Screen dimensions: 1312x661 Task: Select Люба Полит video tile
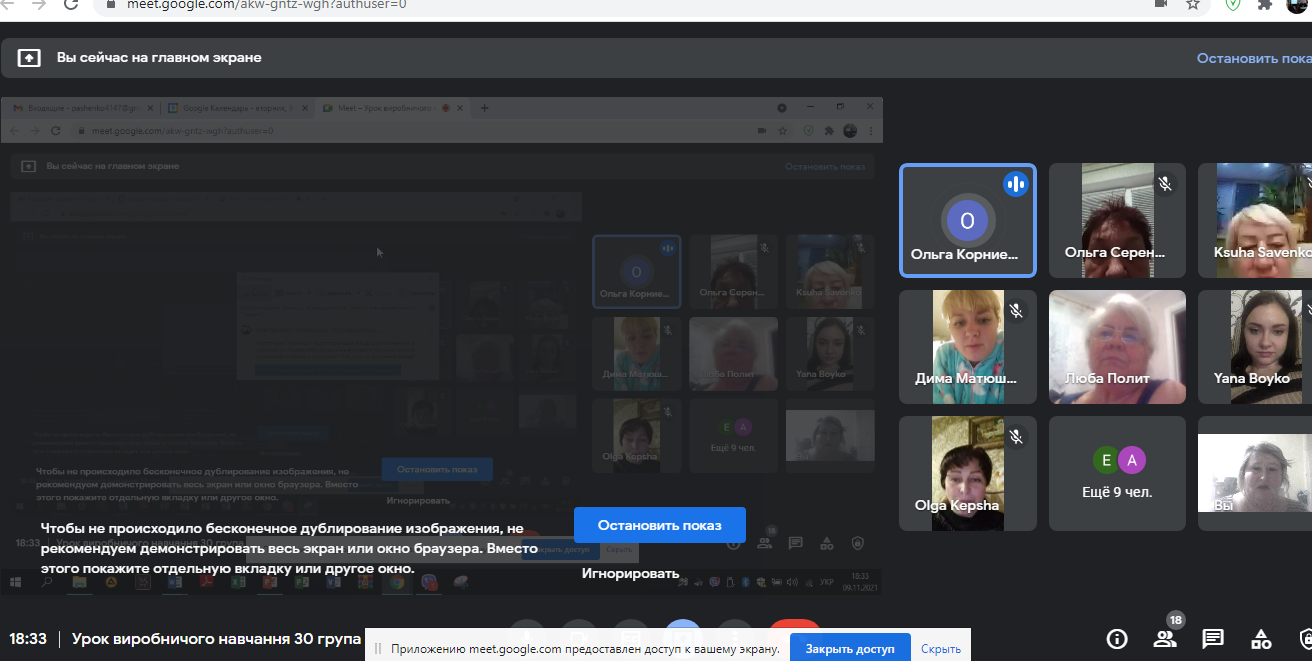tap(1117, 347)
